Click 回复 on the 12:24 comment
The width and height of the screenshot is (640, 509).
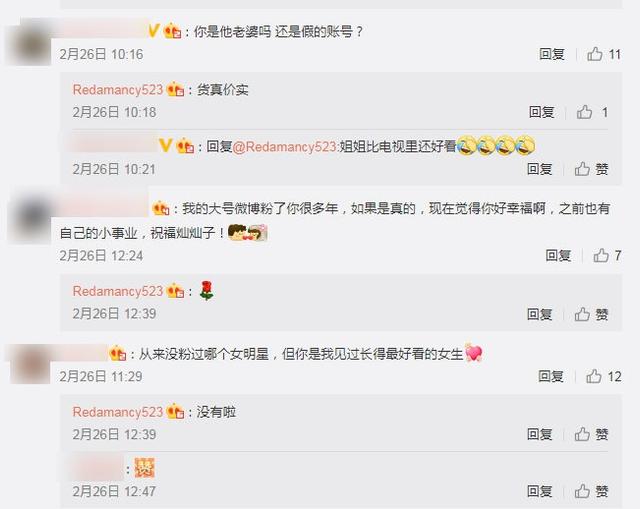tap(558, 256)
